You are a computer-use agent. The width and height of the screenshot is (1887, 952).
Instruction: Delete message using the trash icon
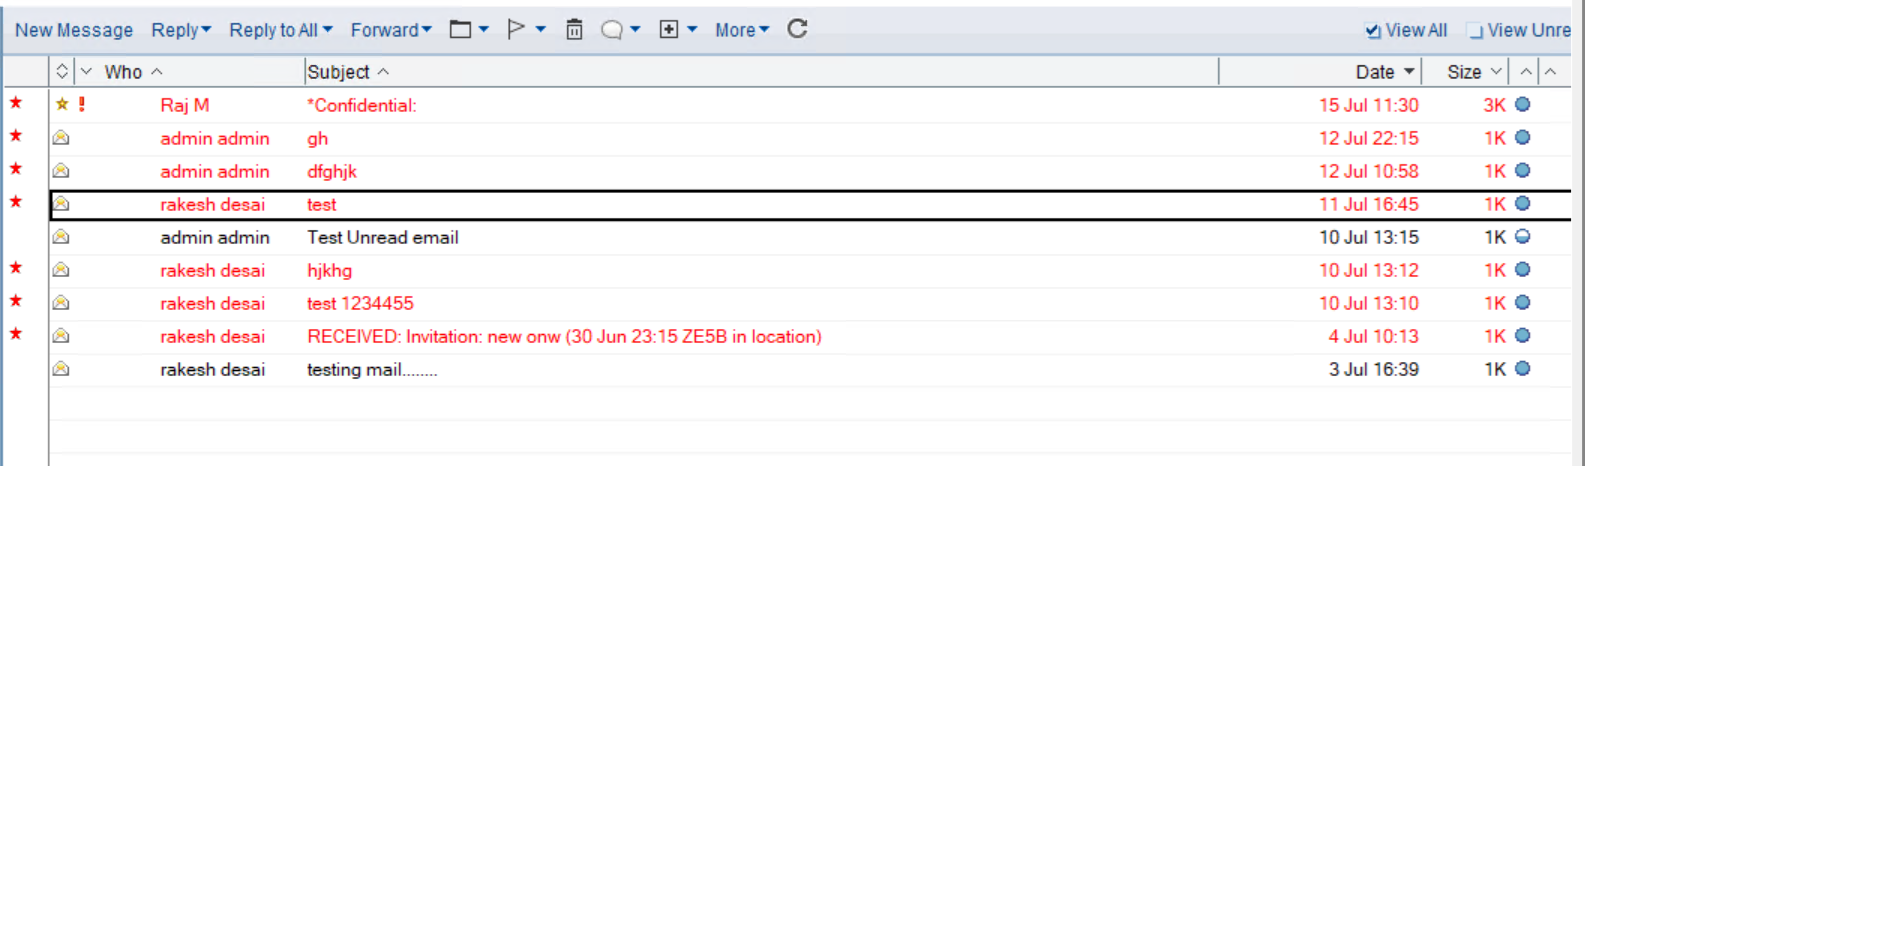click(x=574, y=30)
